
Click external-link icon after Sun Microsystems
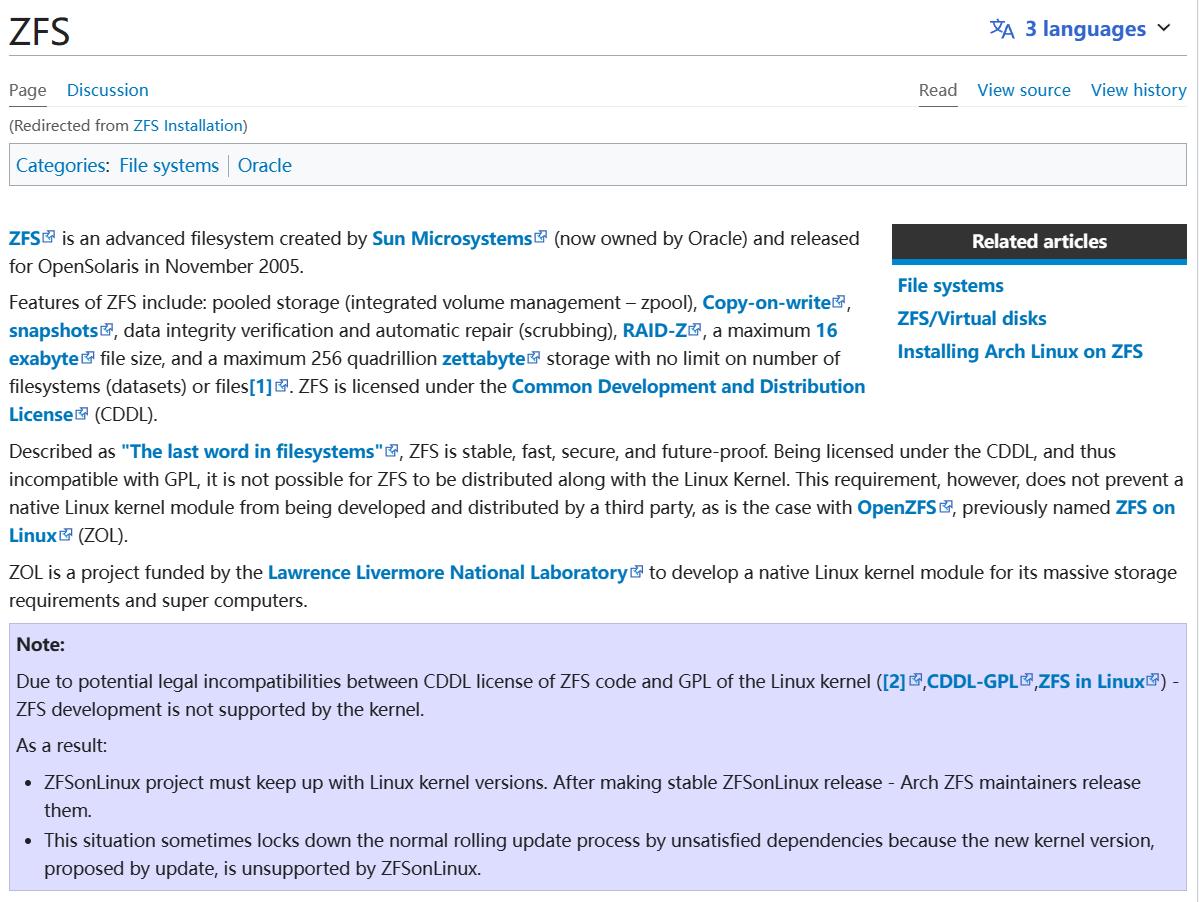tap(541, 238)
